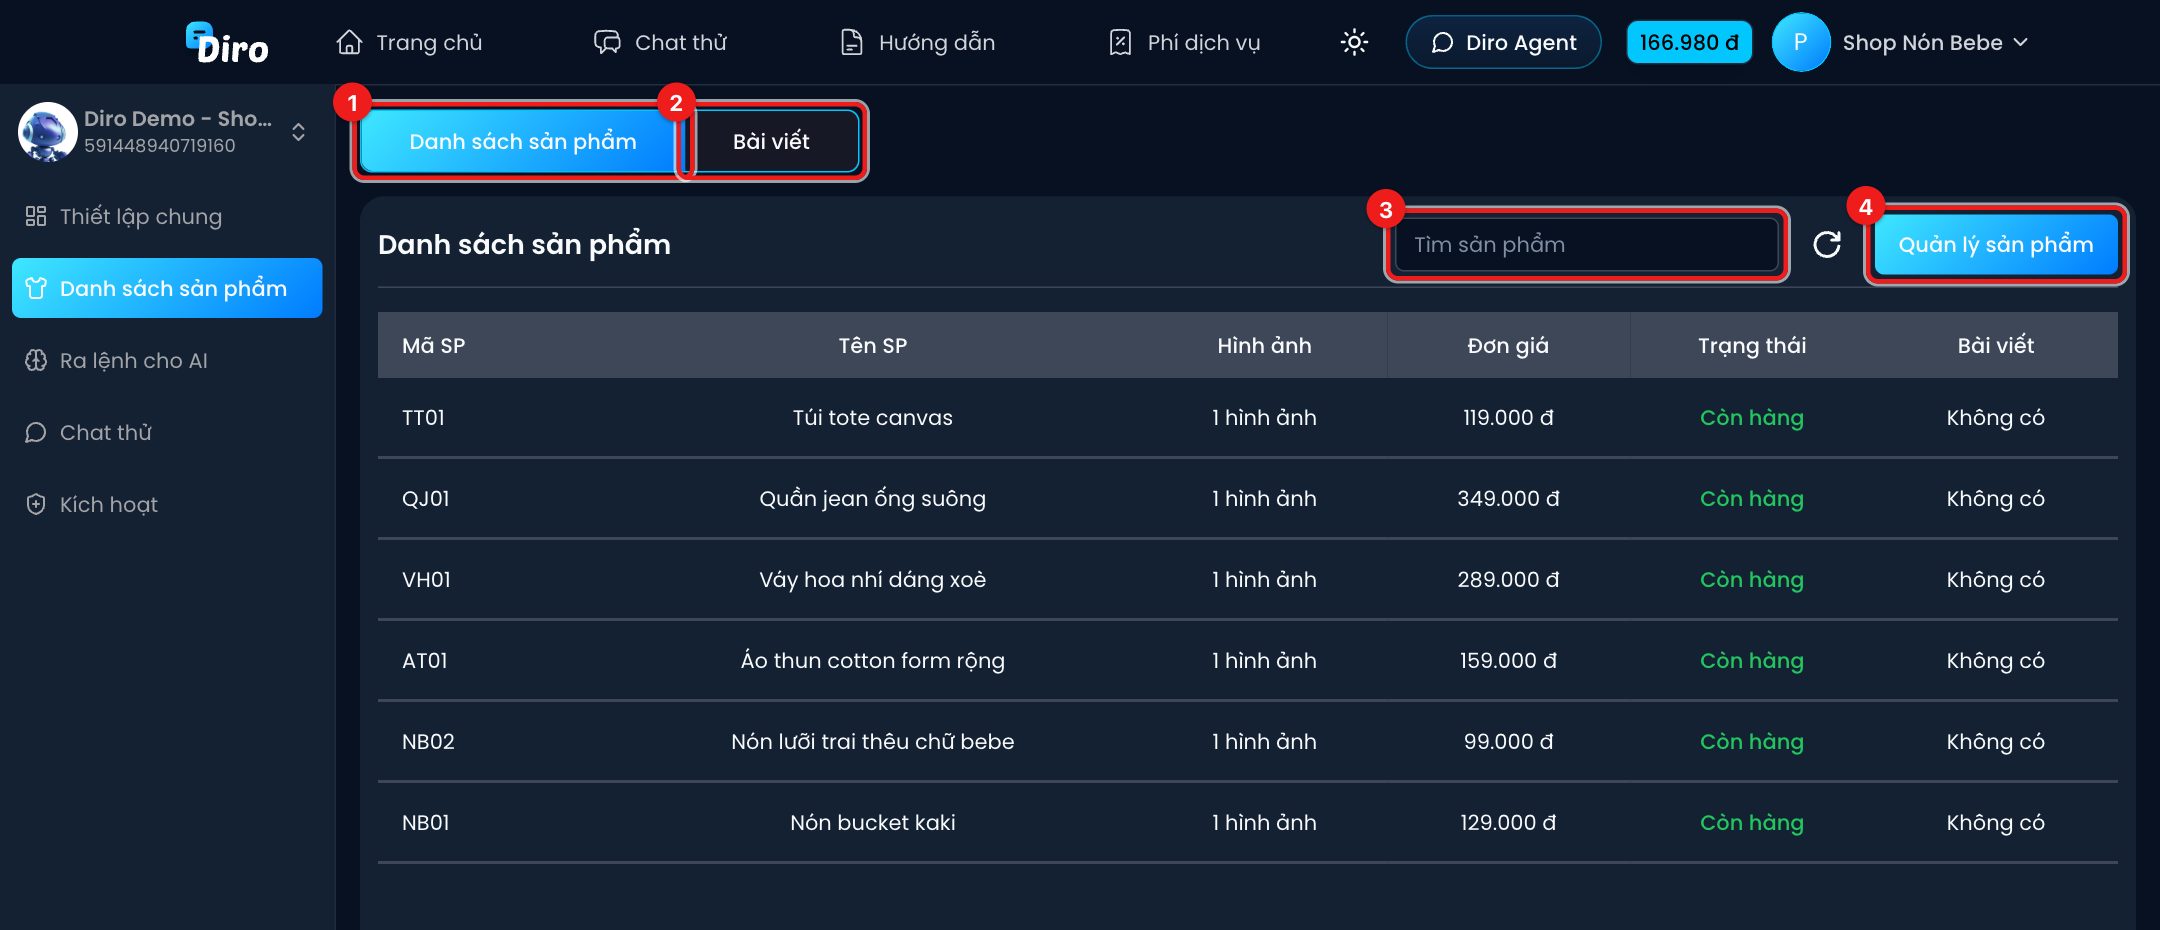
Task: Click the percent receipt icon by Phí dịch vụ
Action: tap(1120, 42)
